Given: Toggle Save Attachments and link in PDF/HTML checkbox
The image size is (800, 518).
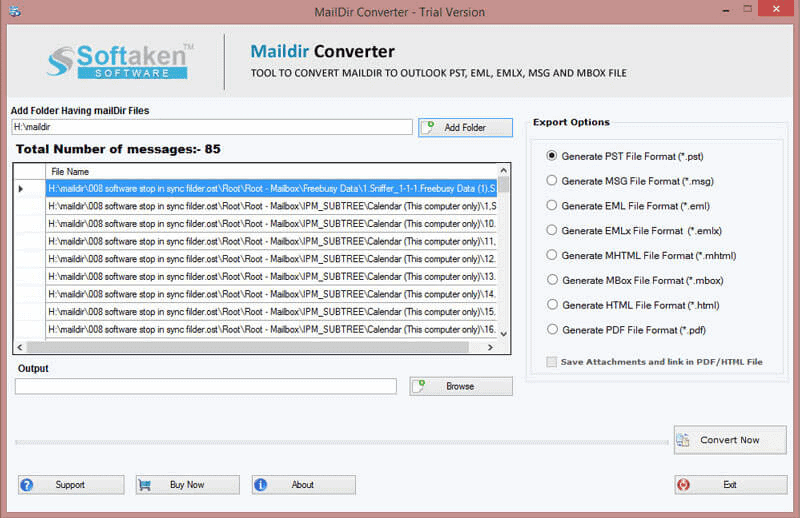Looking at the screenshot, I should tap(552, 362).
